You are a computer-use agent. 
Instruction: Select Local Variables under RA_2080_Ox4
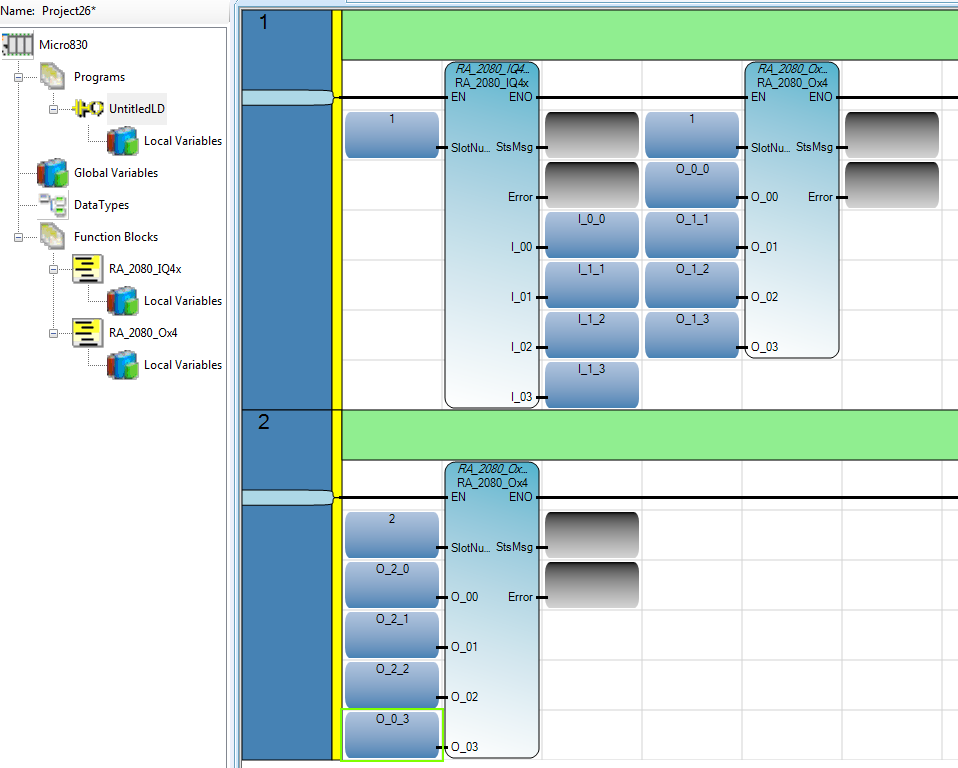(x=182, y=365)
